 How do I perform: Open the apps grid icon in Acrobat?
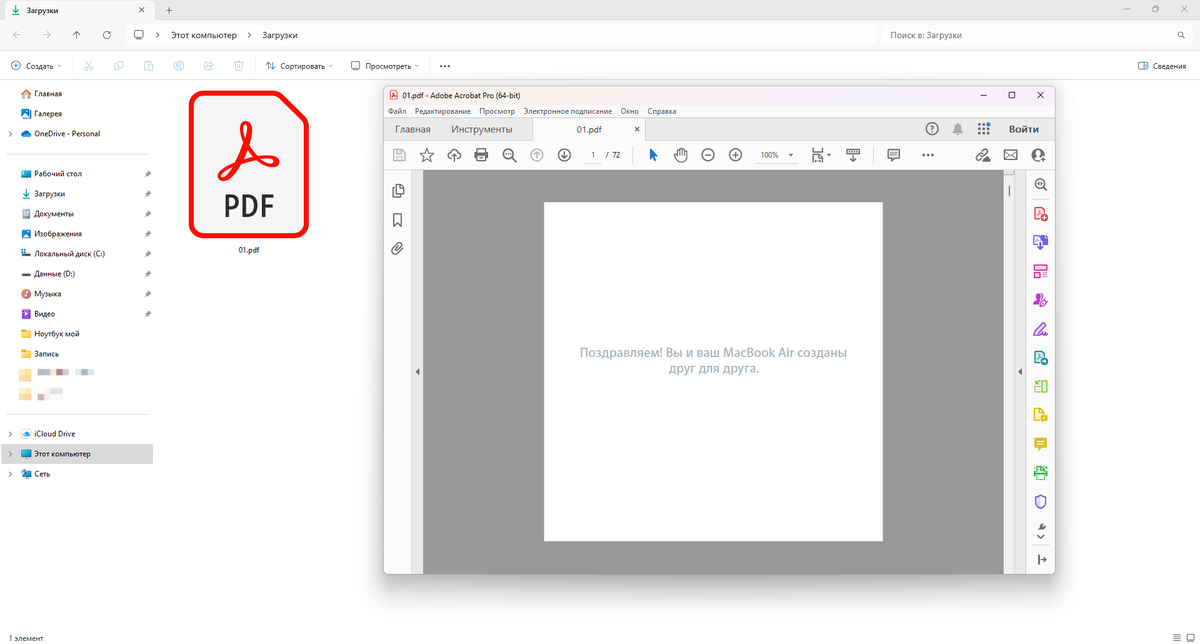984,129
